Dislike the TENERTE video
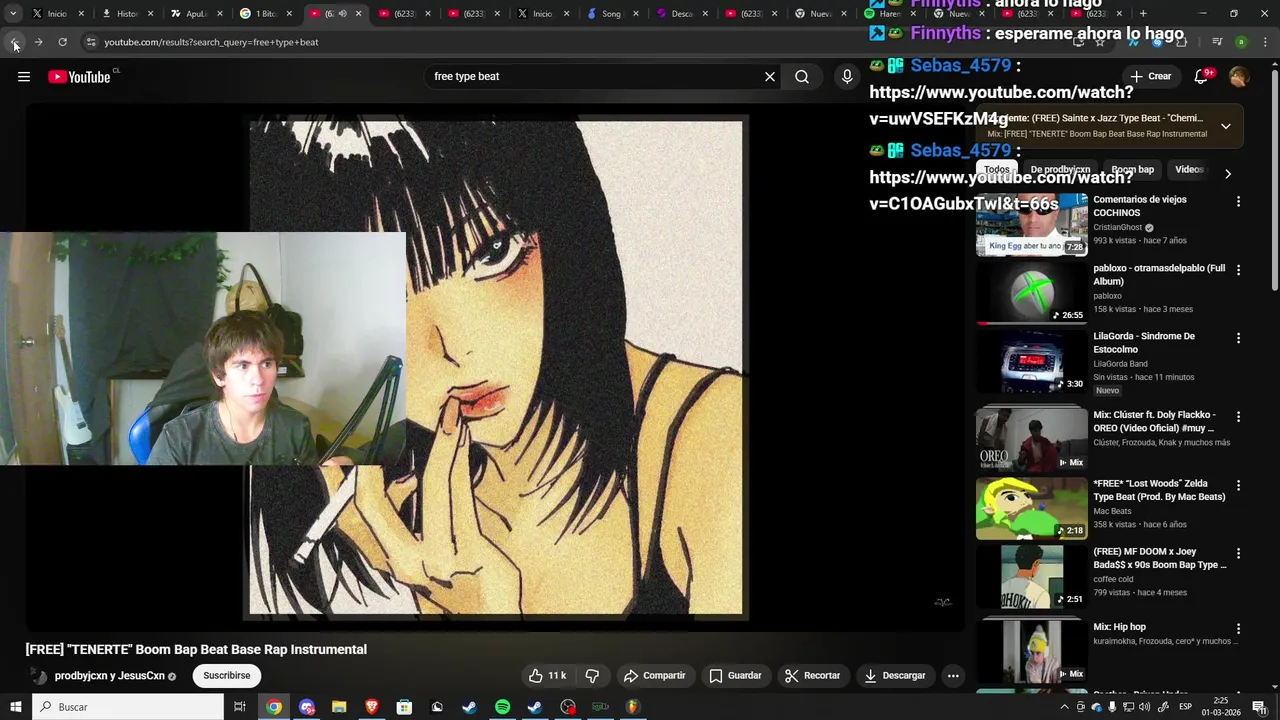1280x720 pixels. point(592,676)
